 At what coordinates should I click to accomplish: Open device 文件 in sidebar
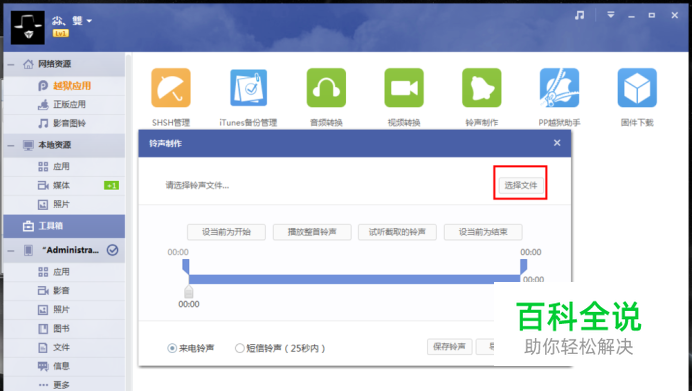(x=64, y=347)
